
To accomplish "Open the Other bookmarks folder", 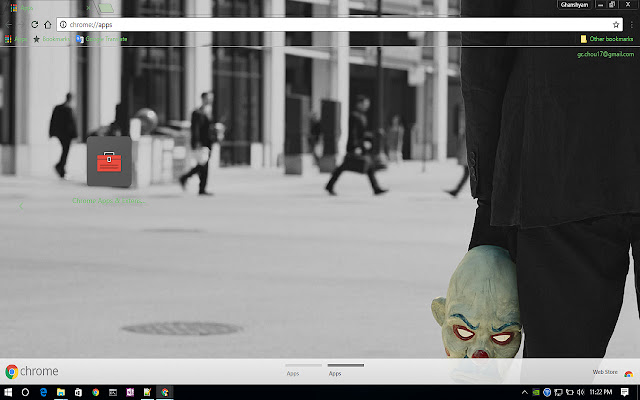I will (x=607, y=39).
